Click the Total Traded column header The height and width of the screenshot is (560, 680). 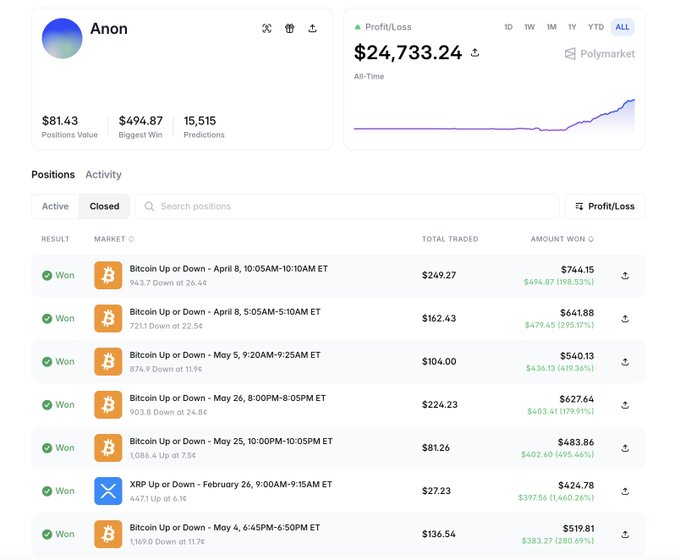450,239
